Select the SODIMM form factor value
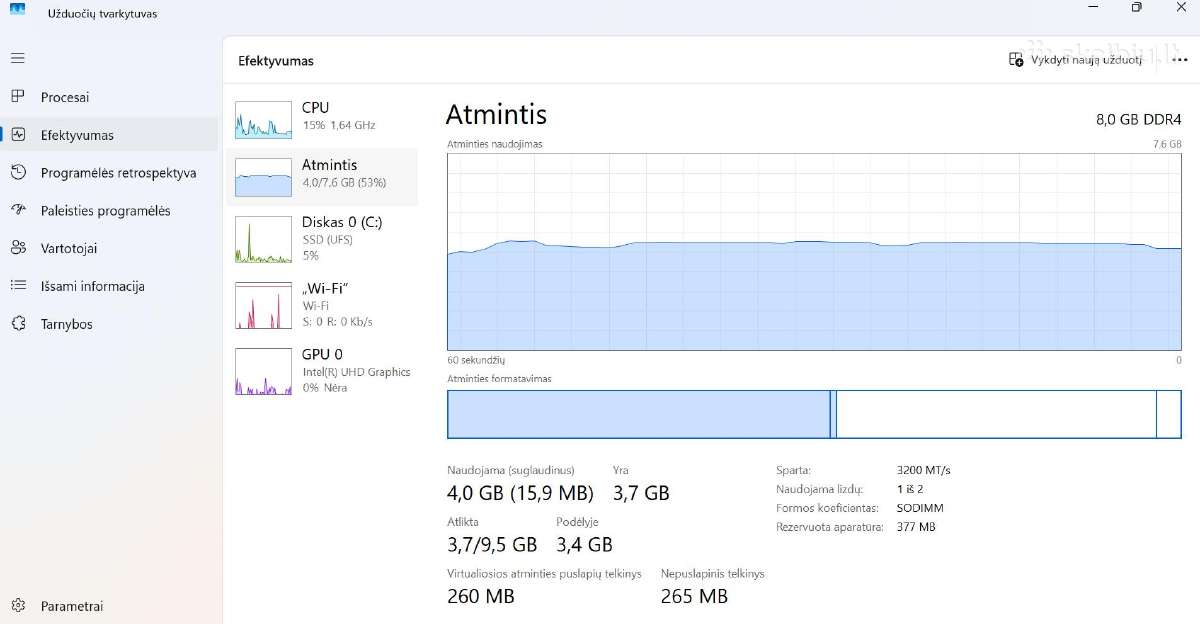 tap(921, 508)
